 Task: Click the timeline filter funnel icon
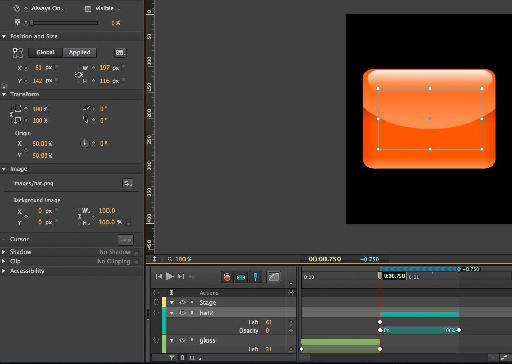tap(171, 358)
